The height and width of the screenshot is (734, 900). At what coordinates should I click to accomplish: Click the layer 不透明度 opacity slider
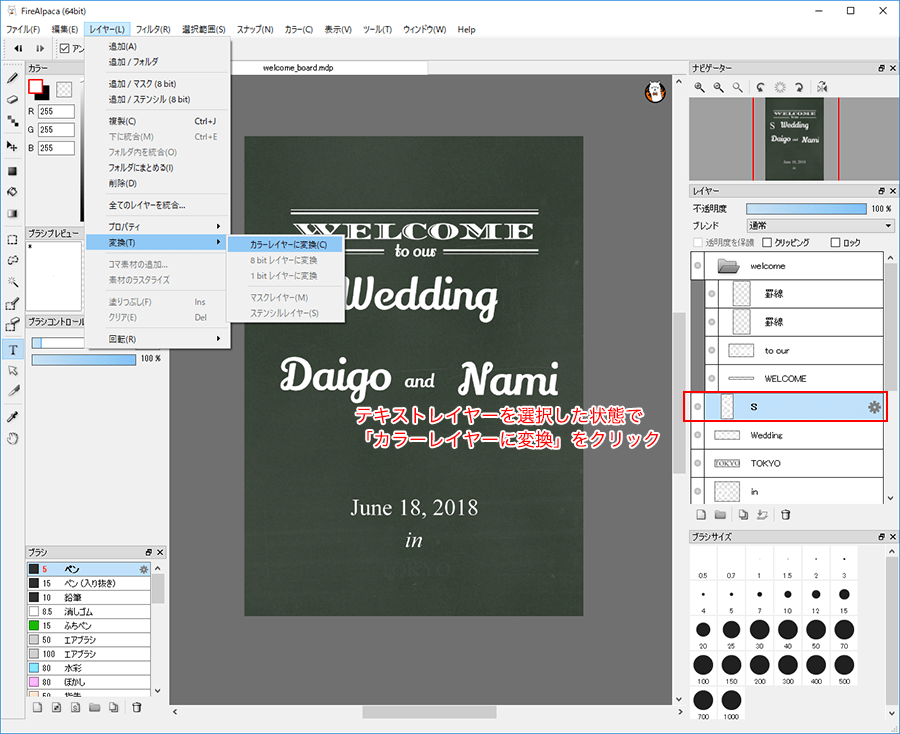point(805,209)
